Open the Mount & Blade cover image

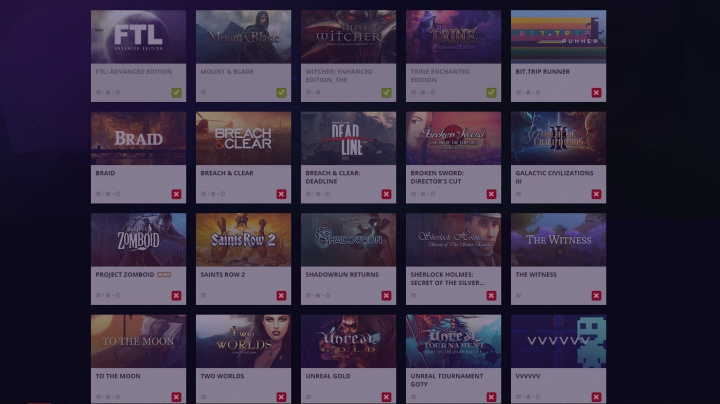tap(243, 37)
